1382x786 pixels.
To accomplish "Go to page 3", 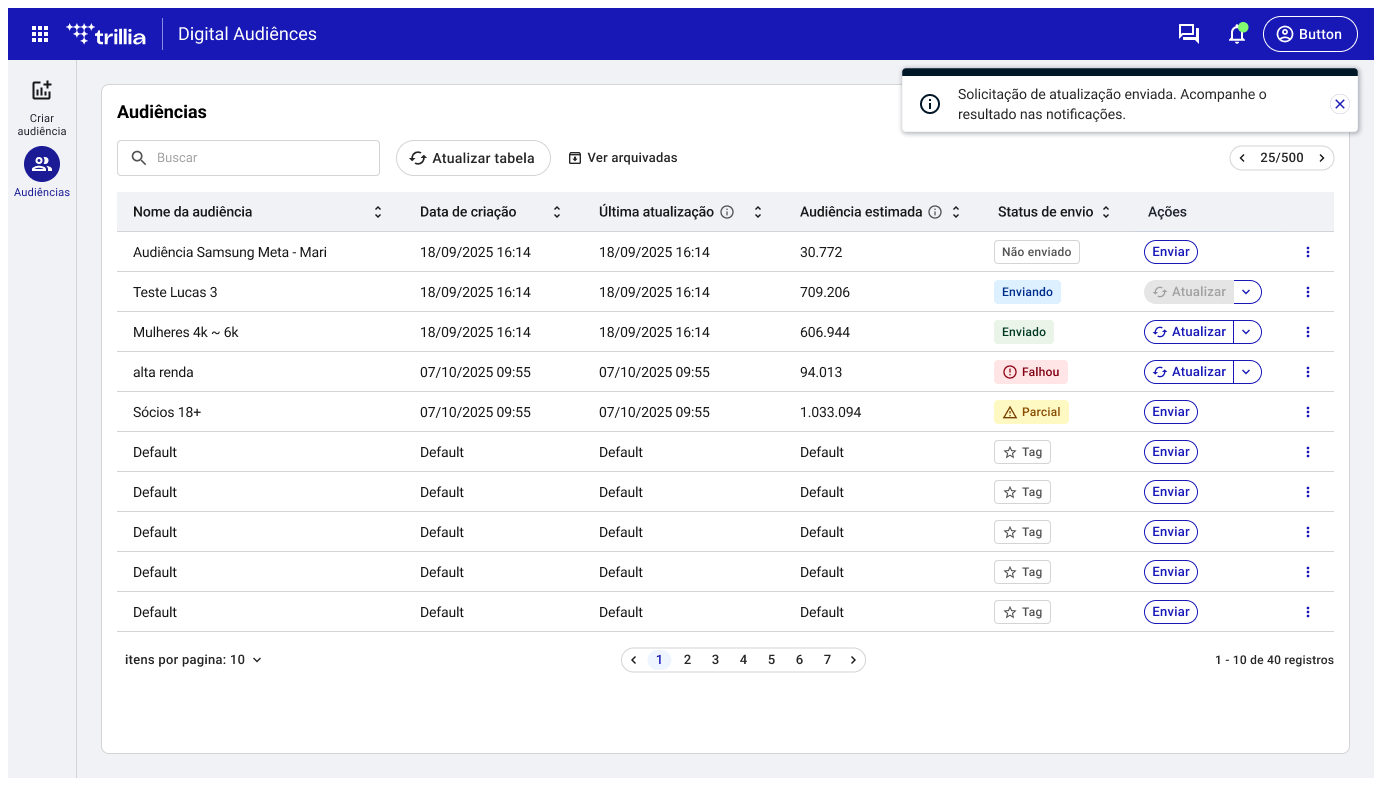I will click(716, 660).
